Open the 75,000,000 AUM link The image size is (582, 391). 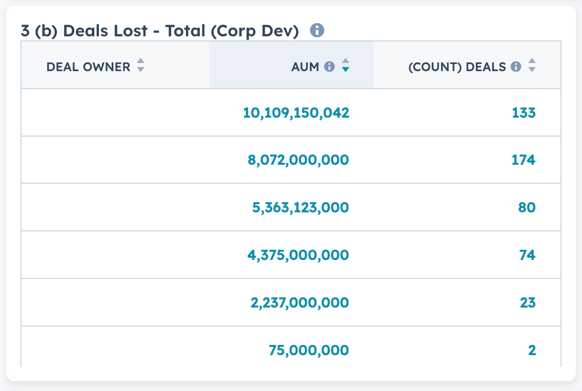(309, 350)
